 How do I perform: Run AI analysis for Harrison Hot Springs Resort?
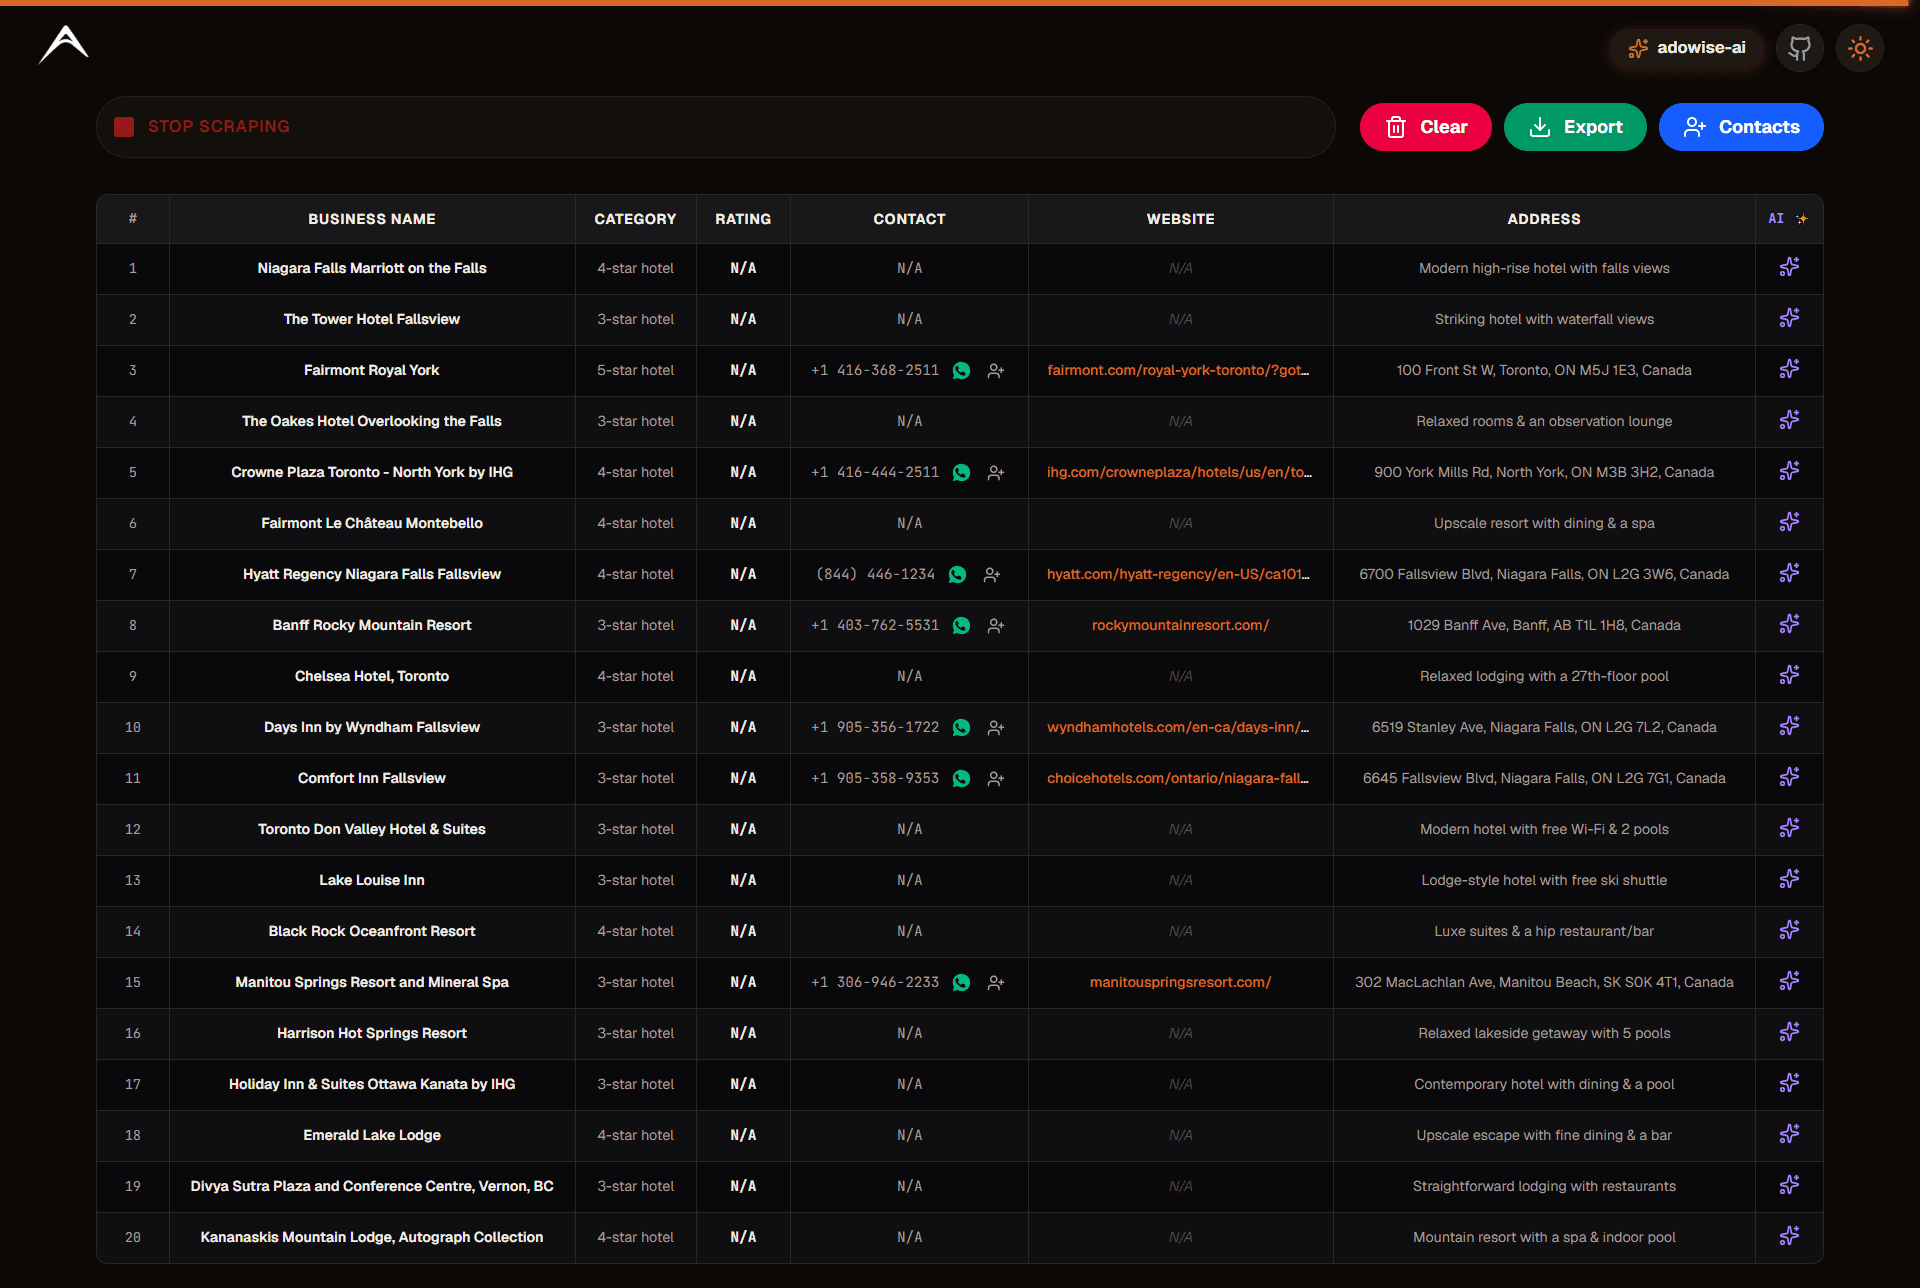tap(1789, 1032)
